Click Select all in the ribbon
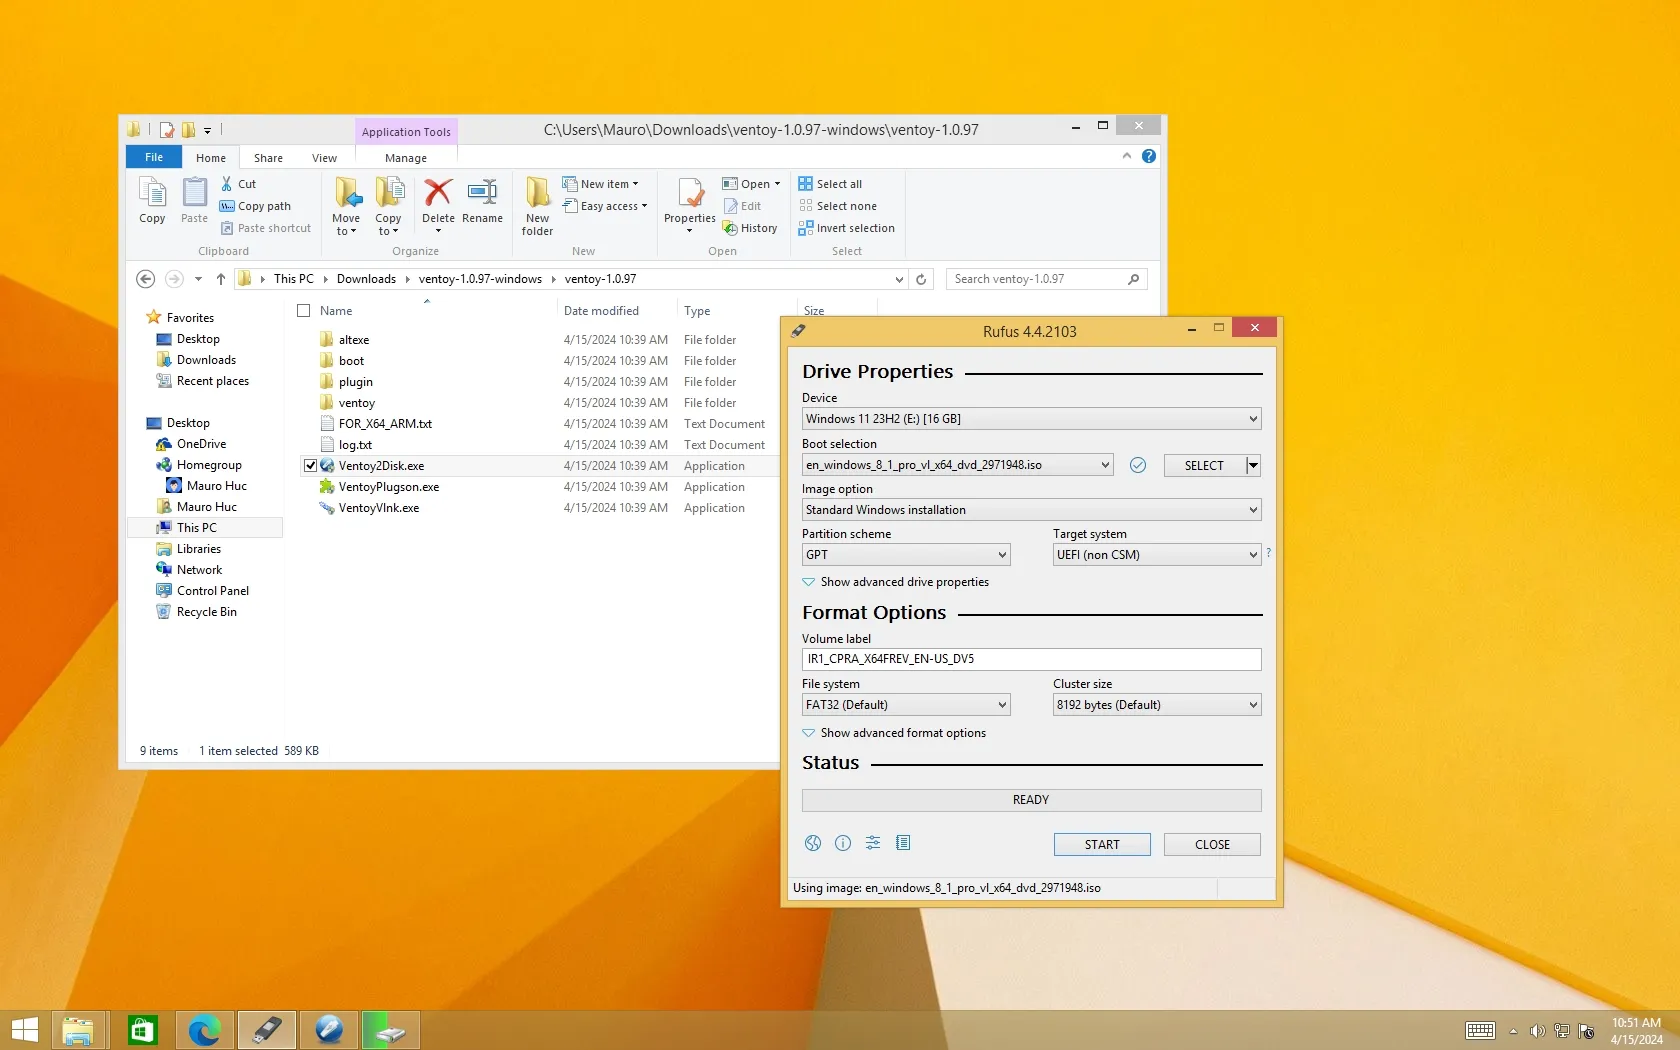The height and width of the screenshot is (1050, 1680). click(x=830, y=184)
